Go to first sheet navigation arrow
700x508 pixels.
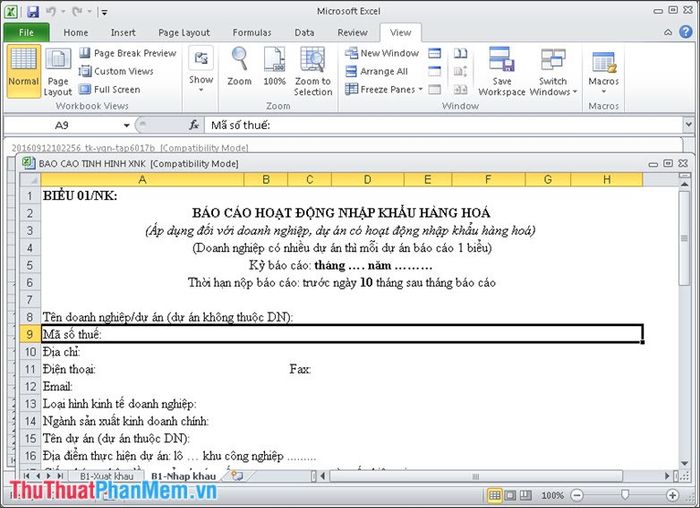(x=27, y=476)
